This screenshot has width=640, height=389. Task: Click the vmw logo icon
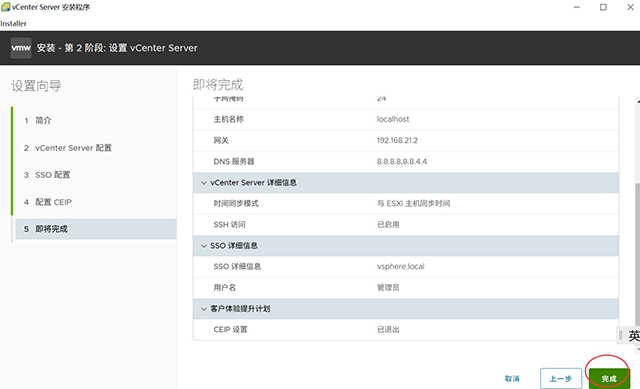click(x=21, y=48)
